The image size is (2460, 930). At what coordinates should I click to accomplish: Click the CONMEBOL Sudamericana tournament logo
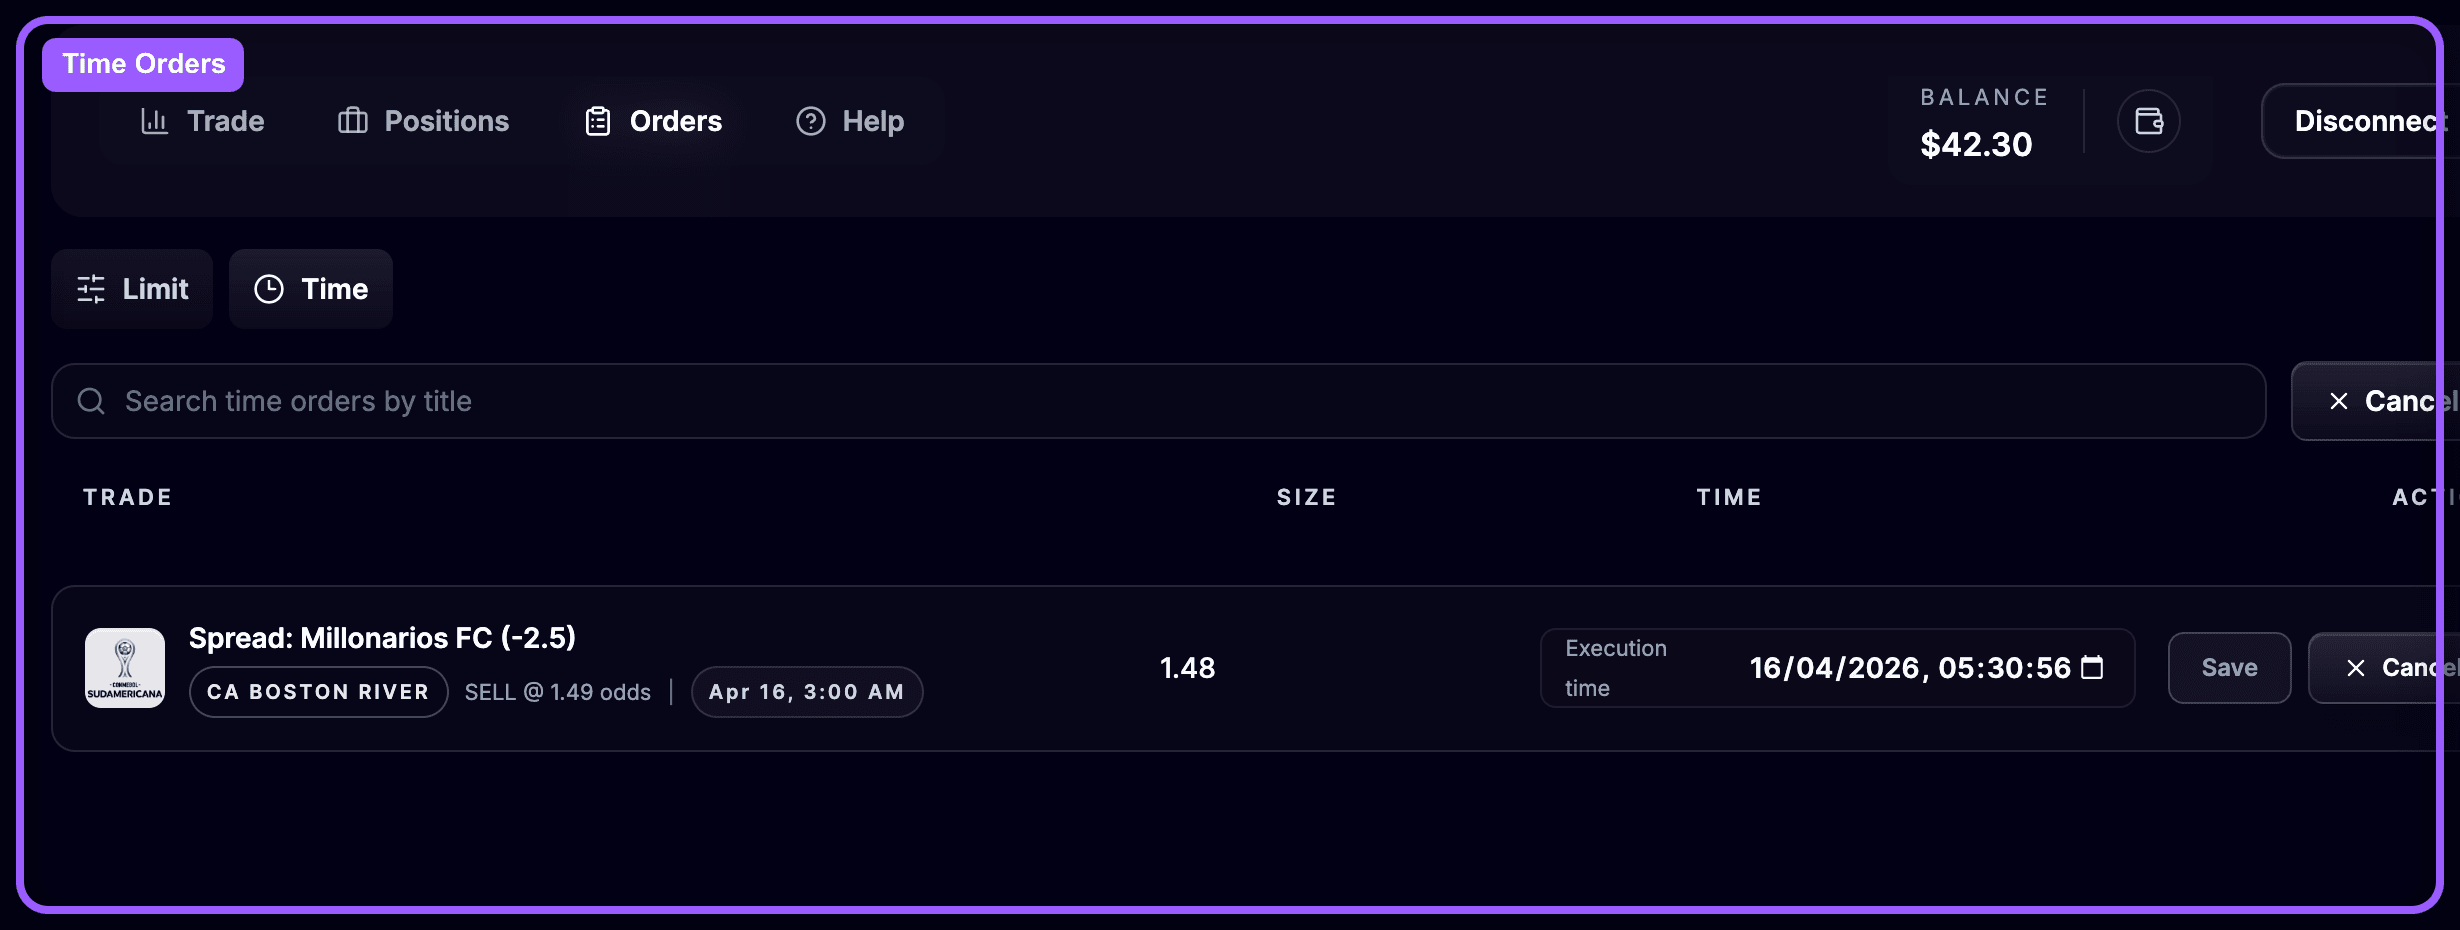(x=124, y=667)
